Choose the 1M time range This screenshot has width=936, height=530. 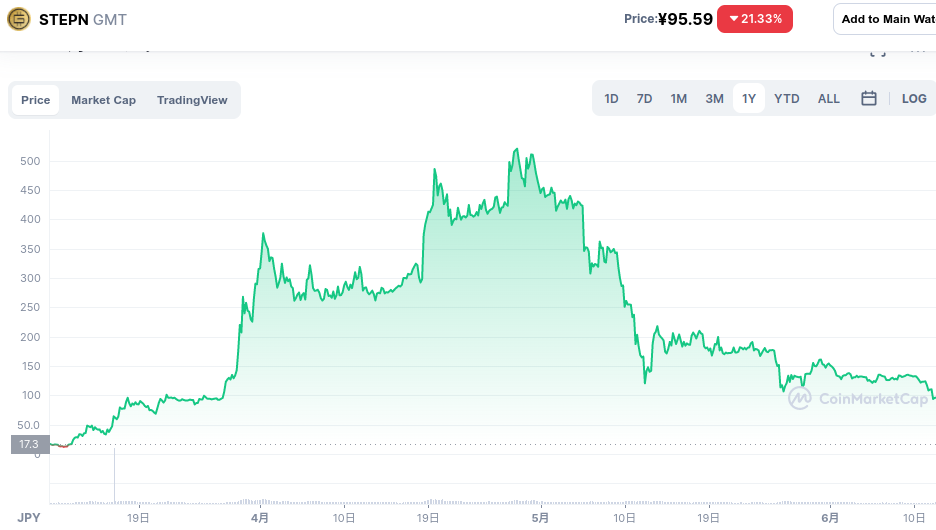click(678, 99)
